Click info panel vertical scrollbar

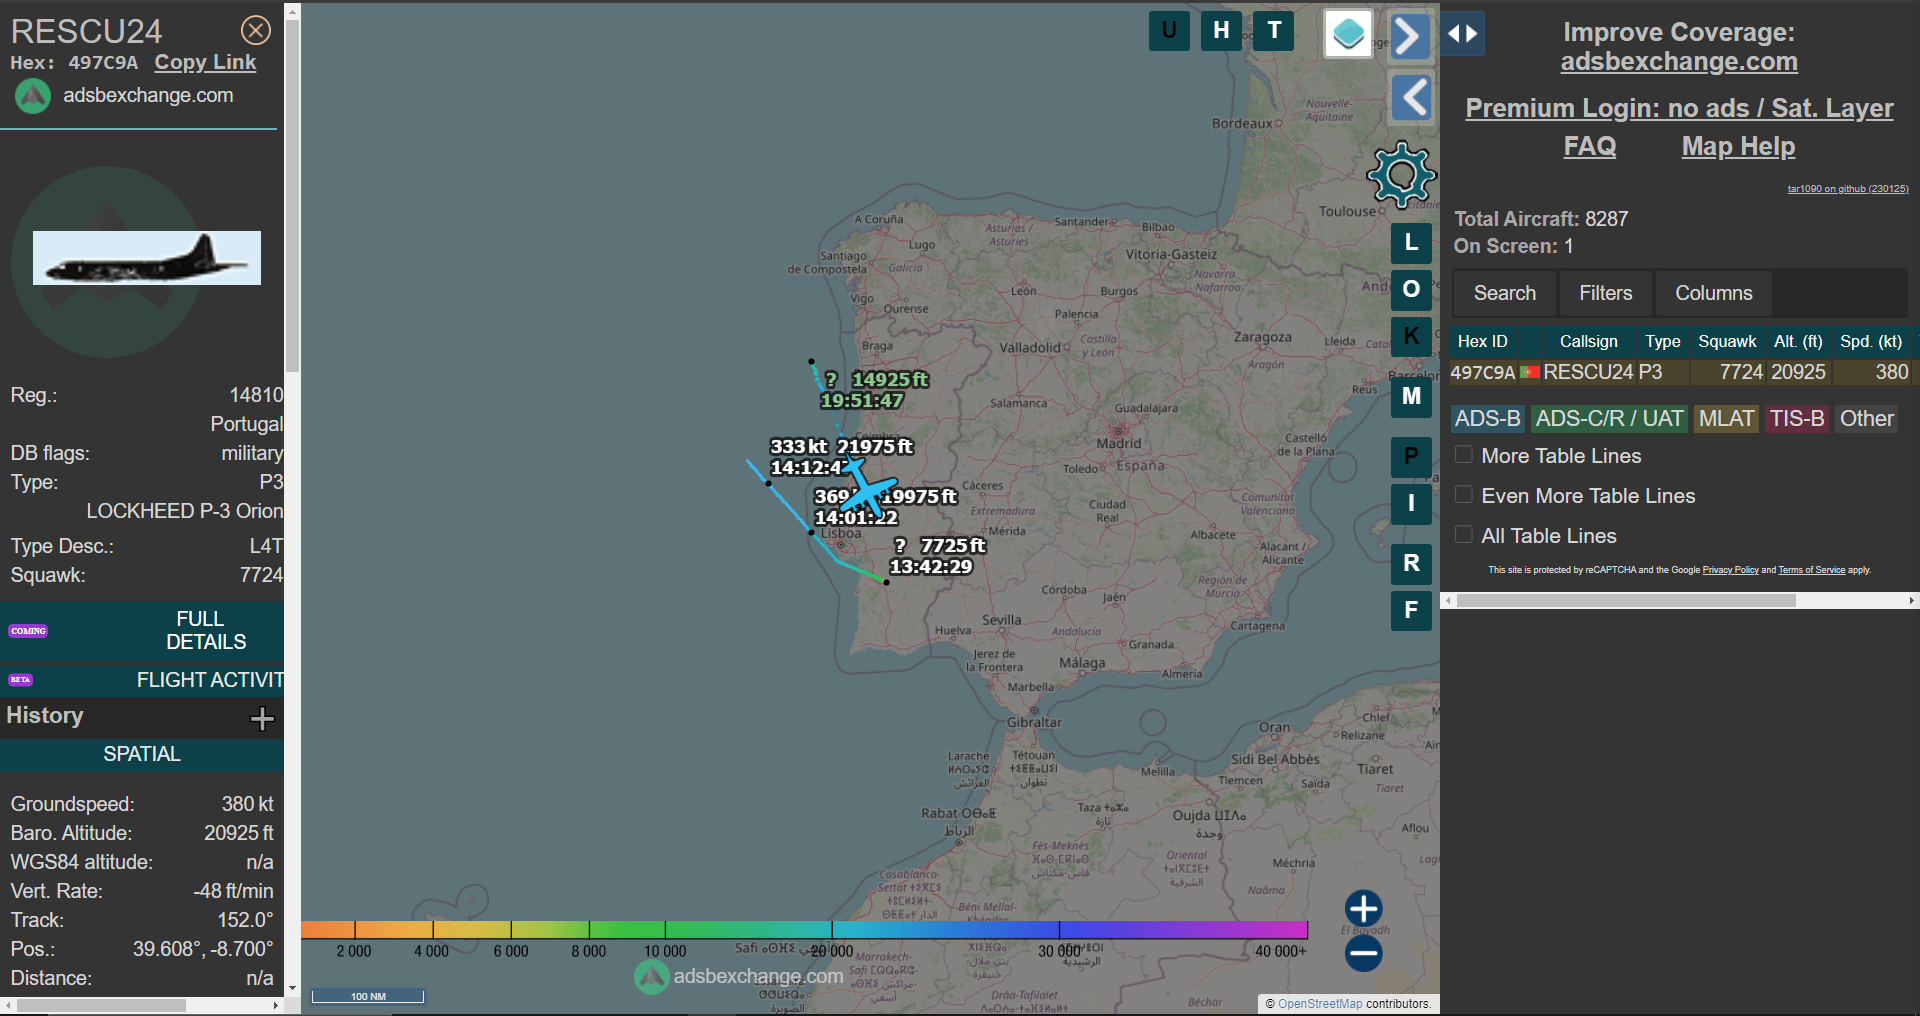tap(292, 195)
